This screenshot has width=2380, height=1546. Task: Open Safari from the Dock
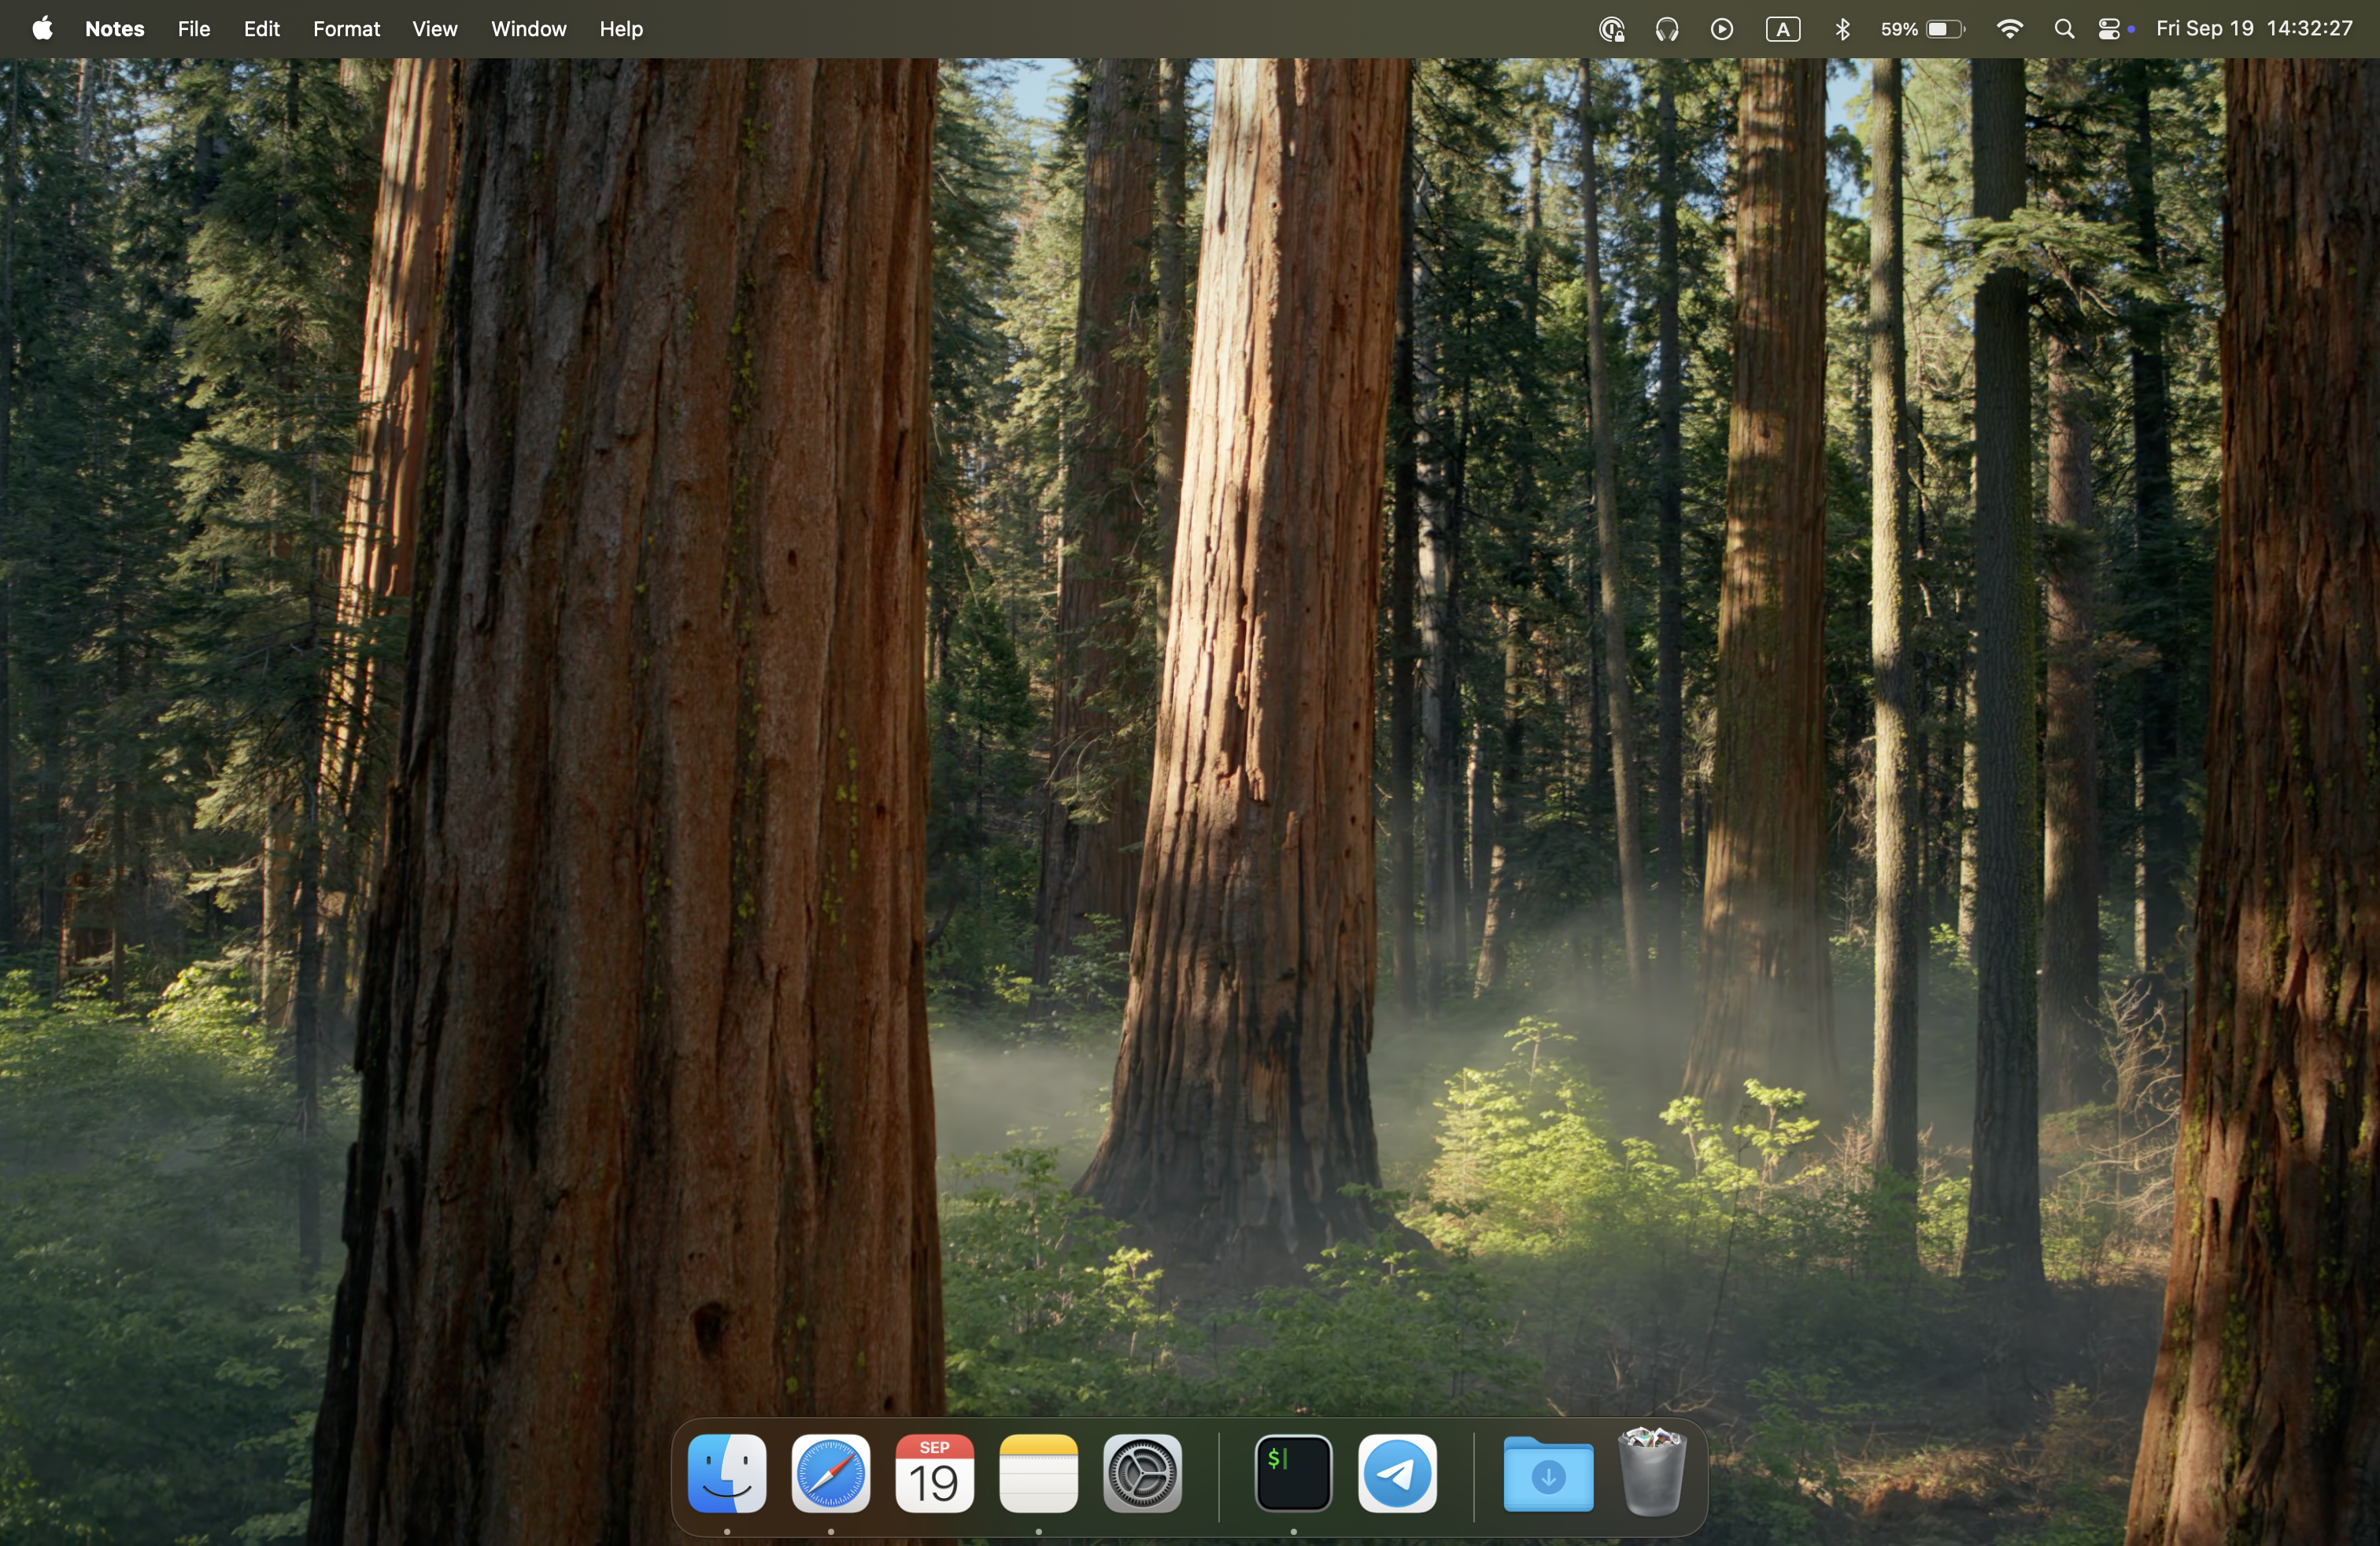[830, 1474]
